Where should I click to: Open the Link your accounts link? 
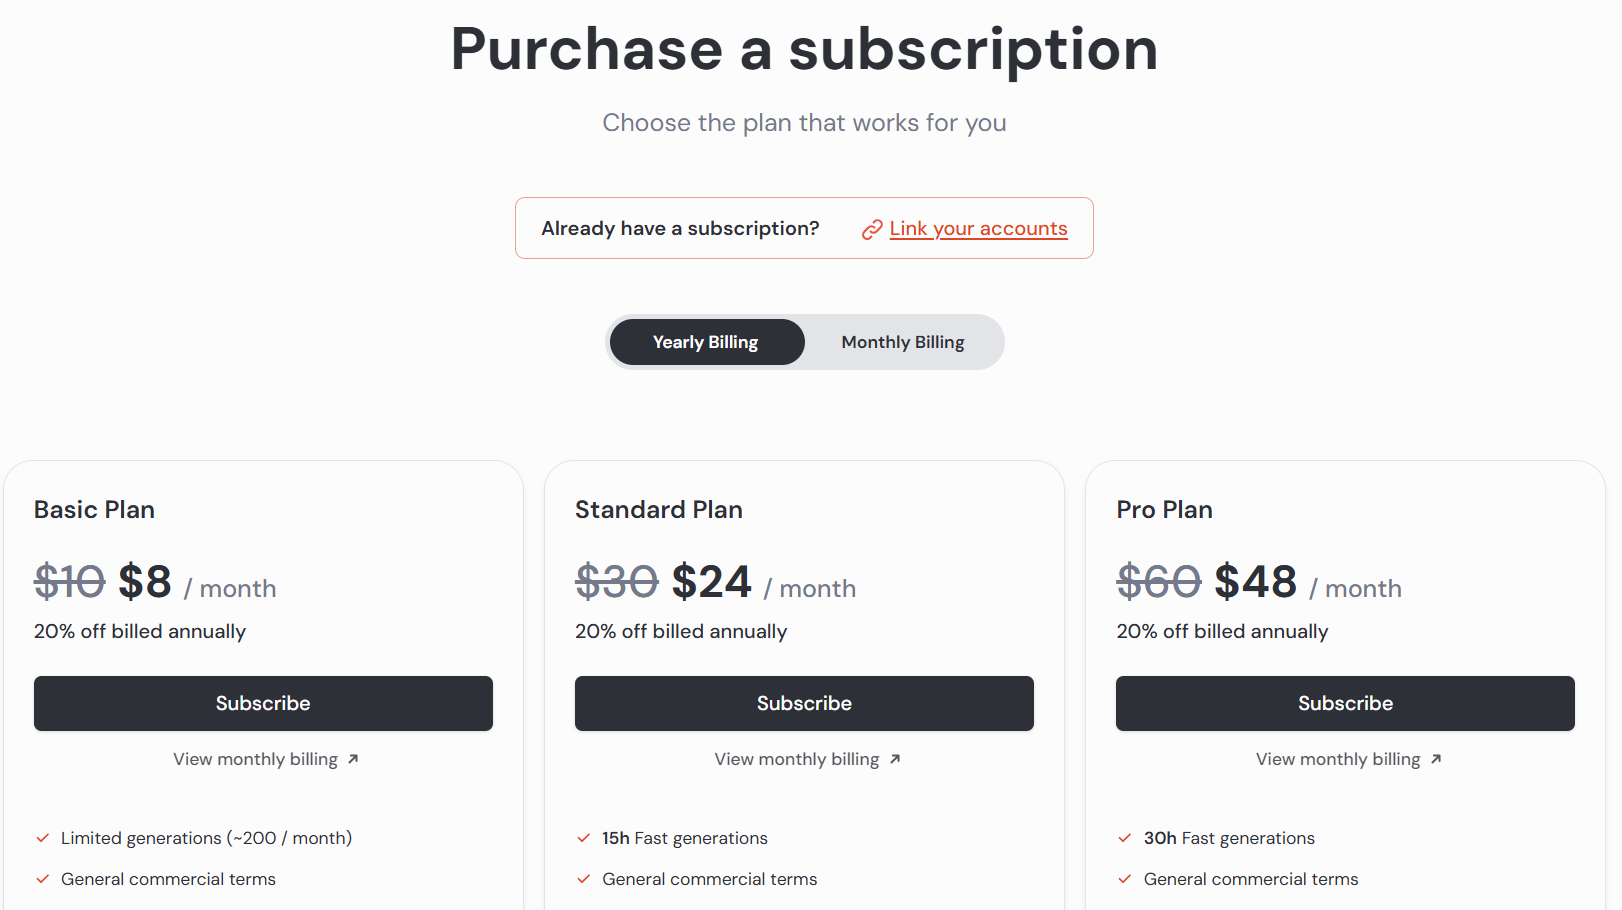[x=979, y=229]
